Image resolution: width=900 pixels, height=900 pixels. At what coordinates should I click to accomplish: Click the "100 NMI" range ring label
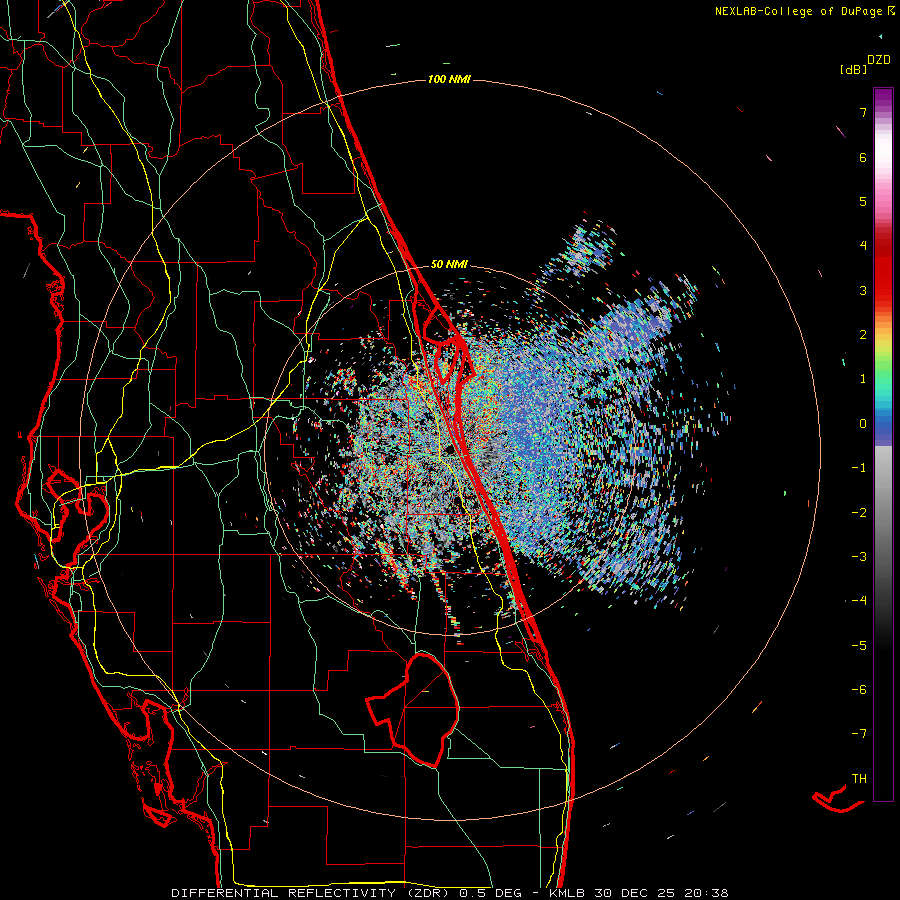coord(449,79)
